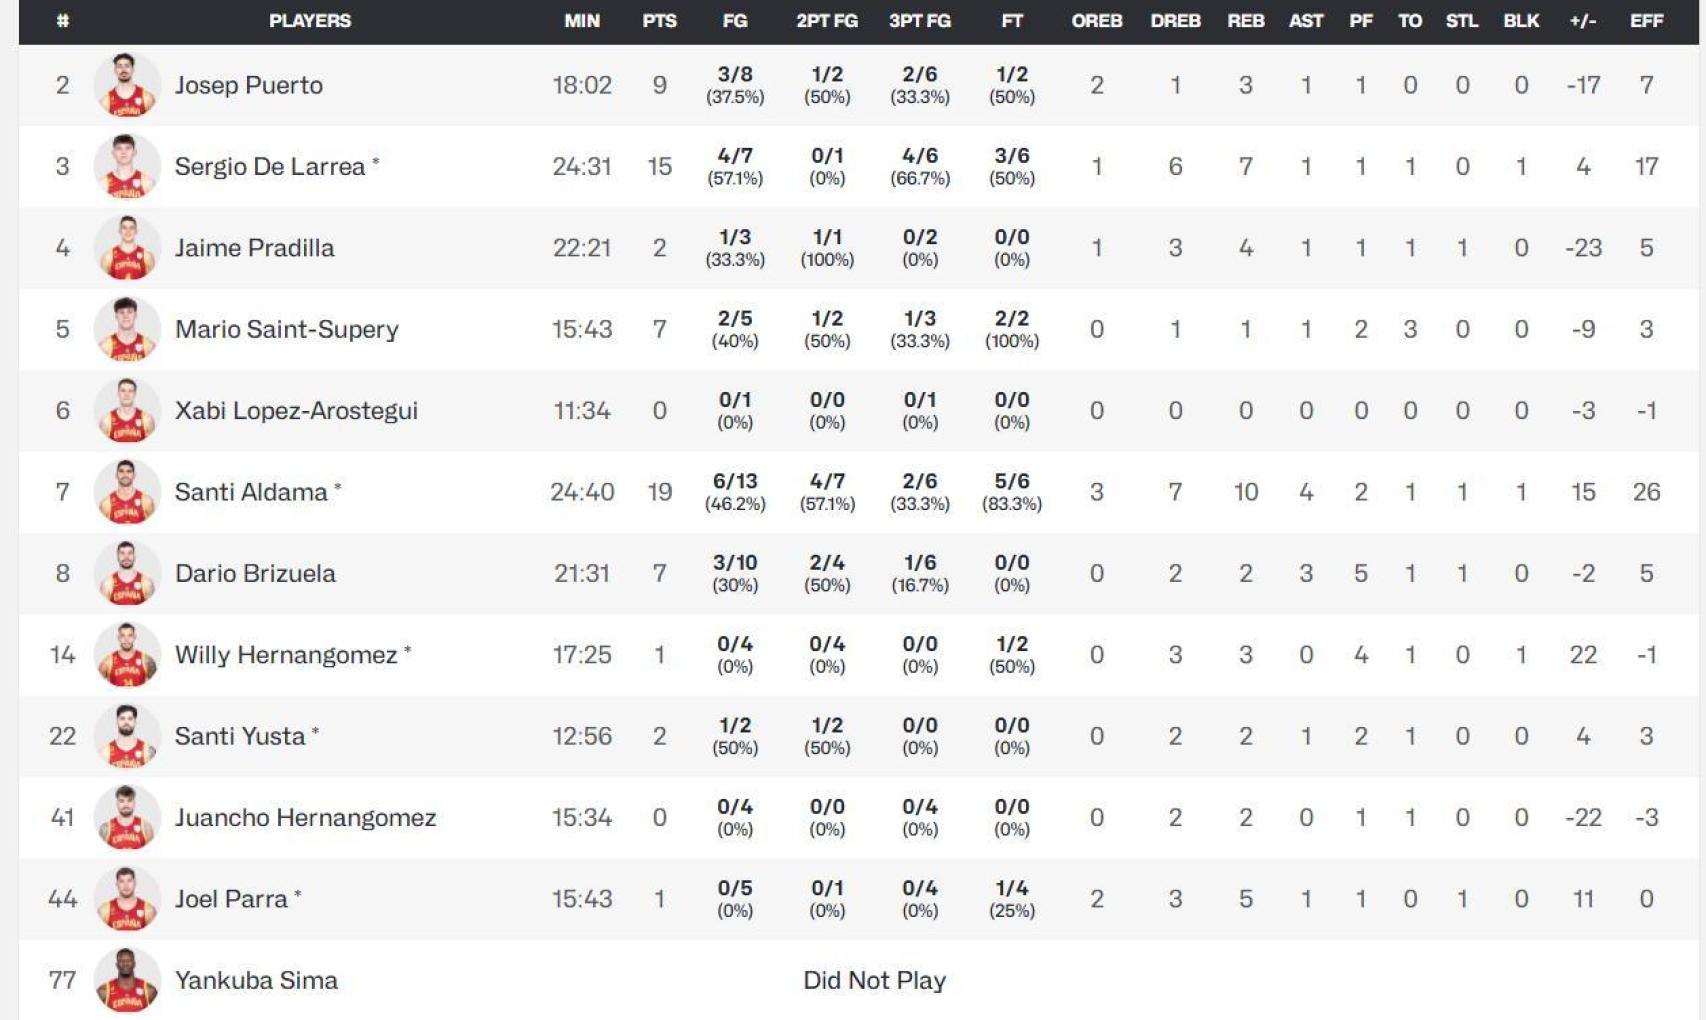Sort by the +/- column header
The image size is (1706, 1020).
coord(1582,21)
